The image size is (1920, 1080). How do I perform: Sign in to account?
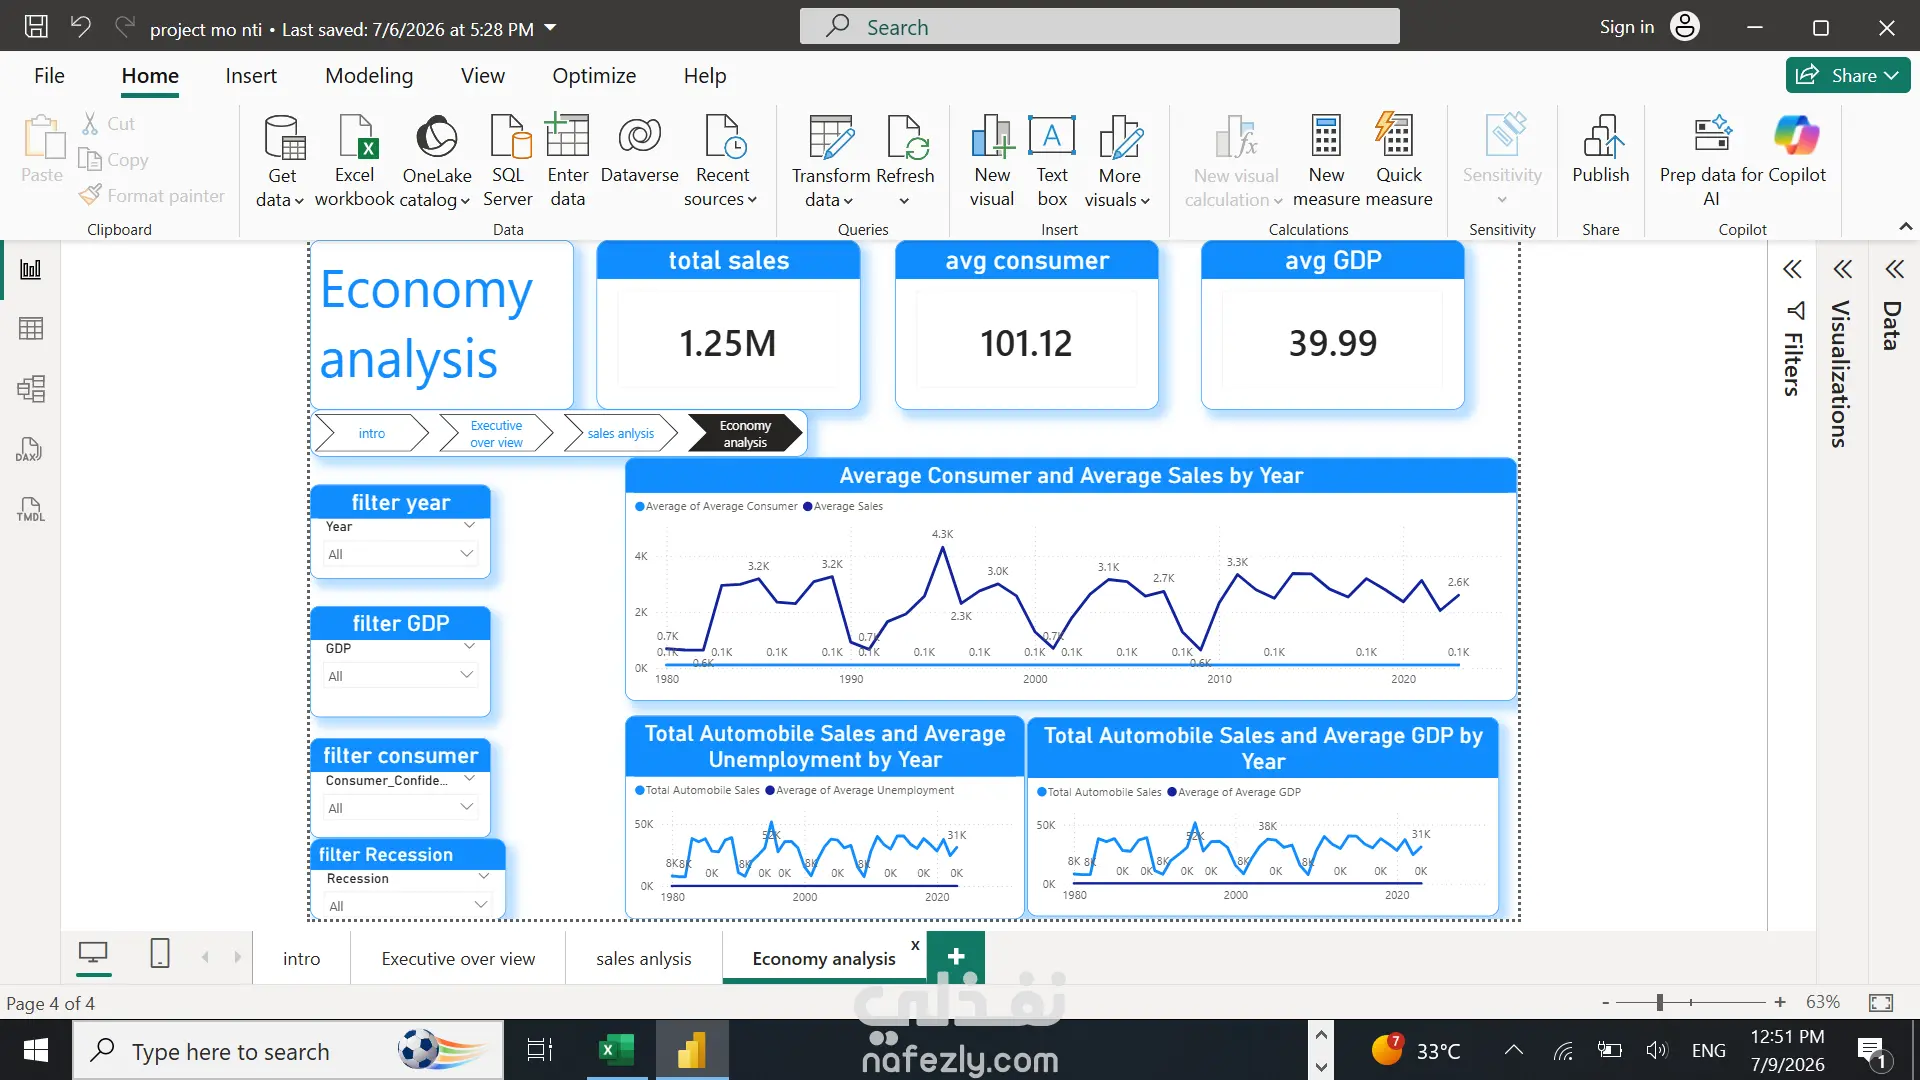click(x=1648, y=27)
